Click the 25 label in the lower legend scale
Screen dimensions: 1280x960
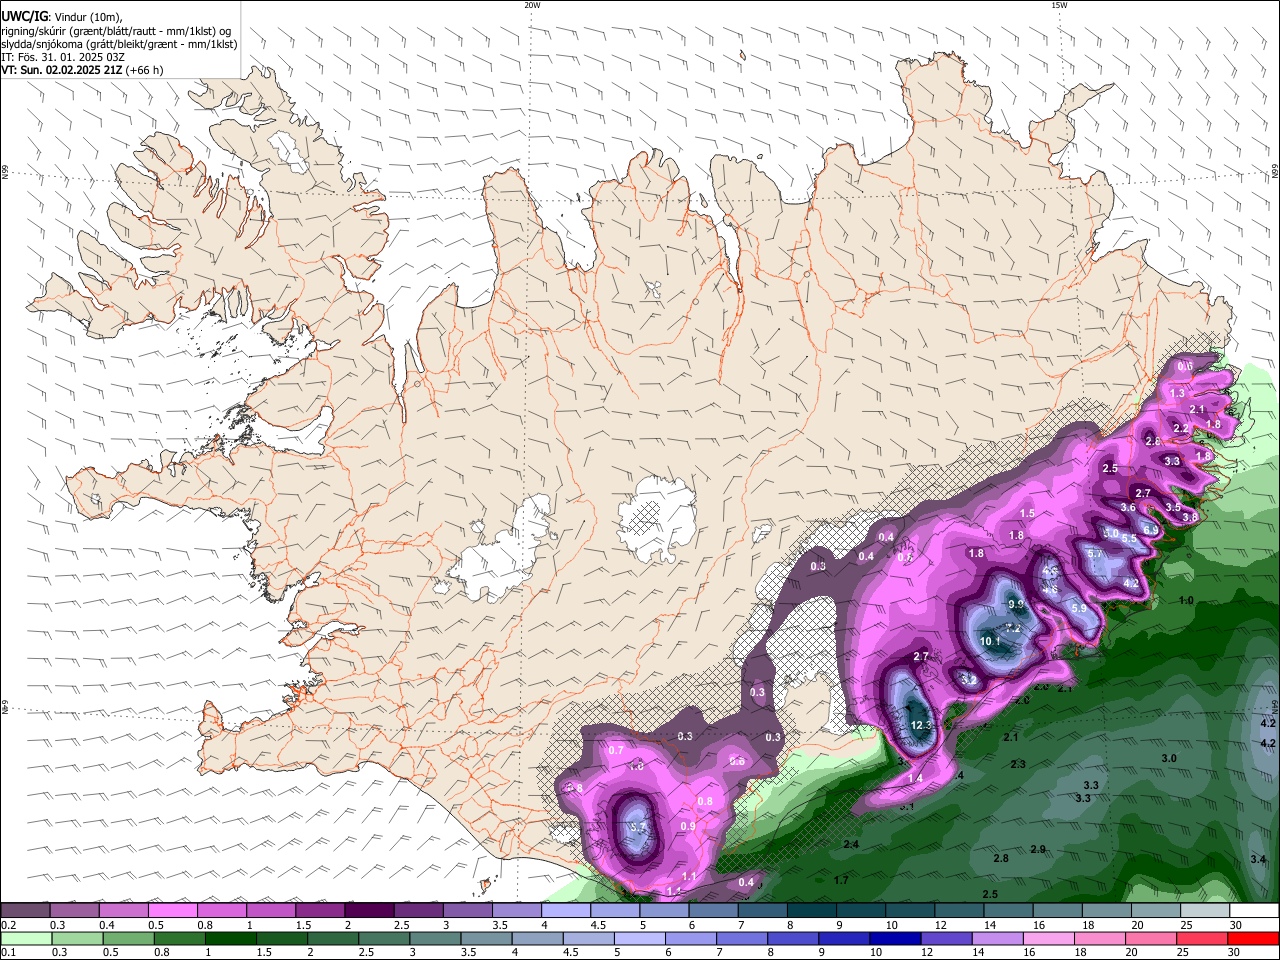point(1184,953)
